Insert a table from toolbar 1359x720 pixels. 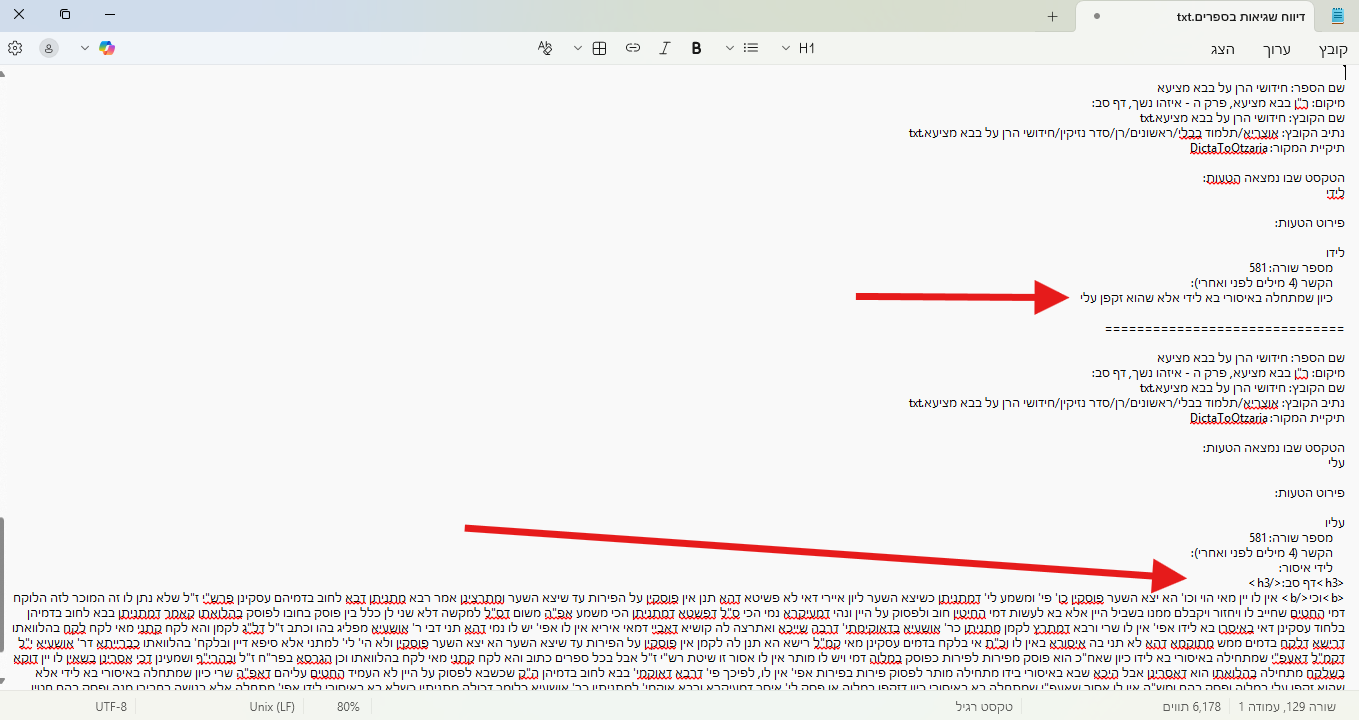(600, 48)
